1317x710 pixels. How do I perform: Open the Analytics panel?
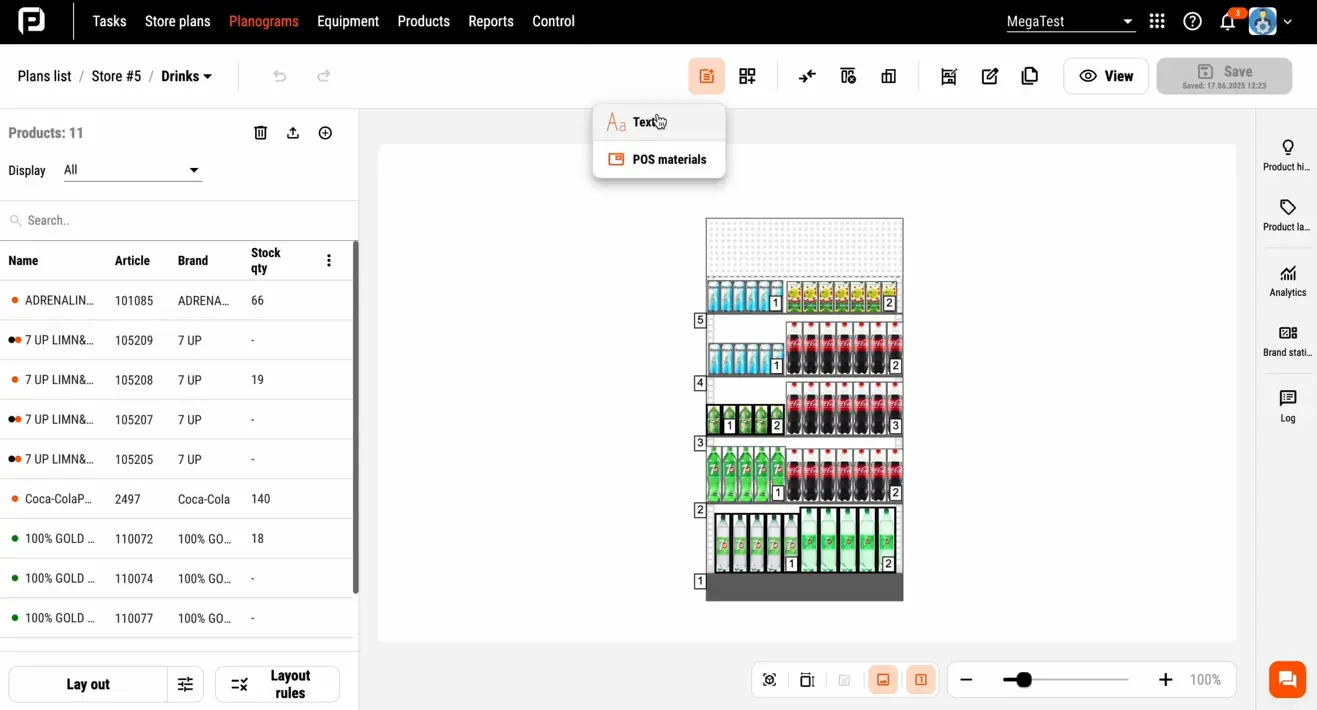tap(1287, 280)
